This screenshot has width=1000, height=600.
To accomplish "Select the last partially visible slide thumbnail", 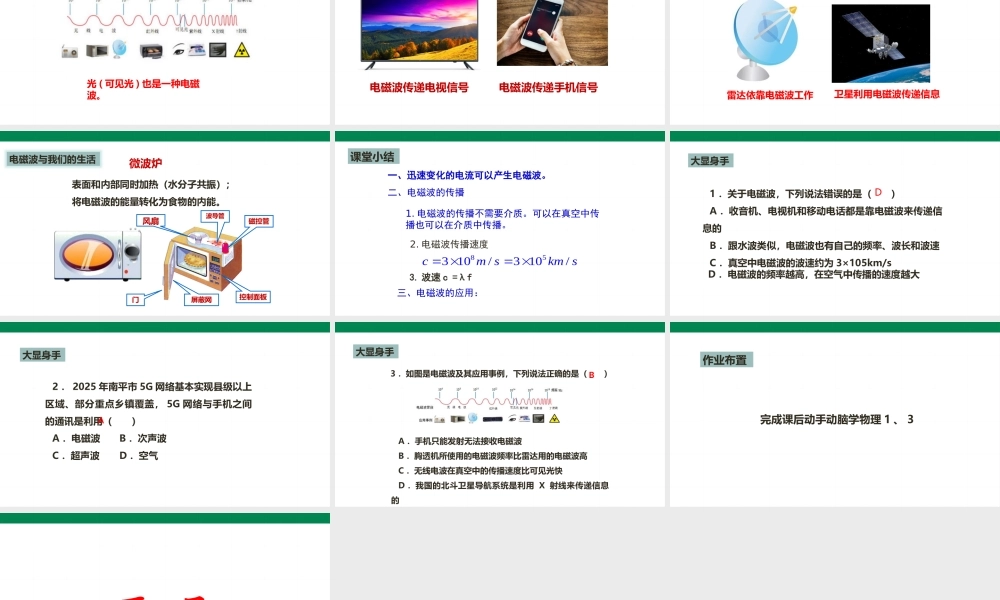I will click(x=165, y=557).
